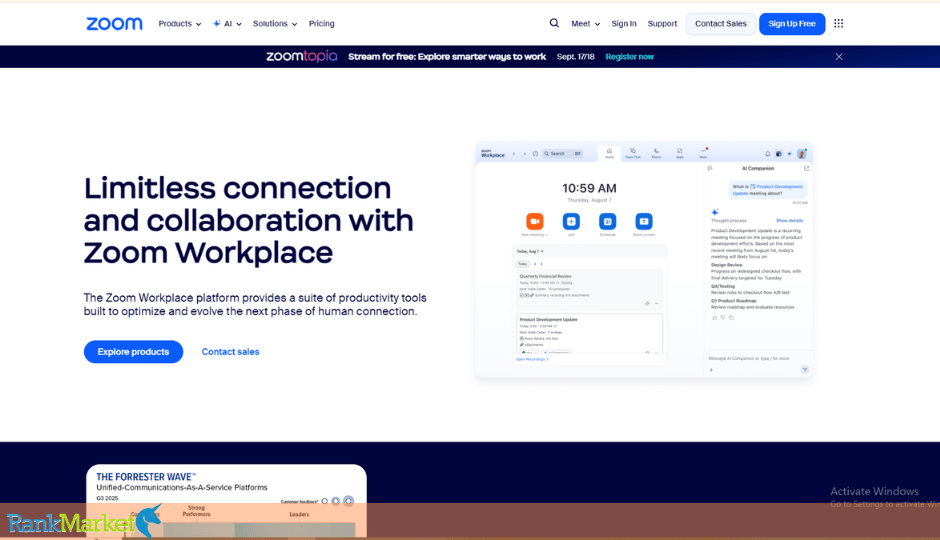This screenshot has width=940, height=540.
Task: Click thumbs down under the AI response
Action: tap(723, 318)
